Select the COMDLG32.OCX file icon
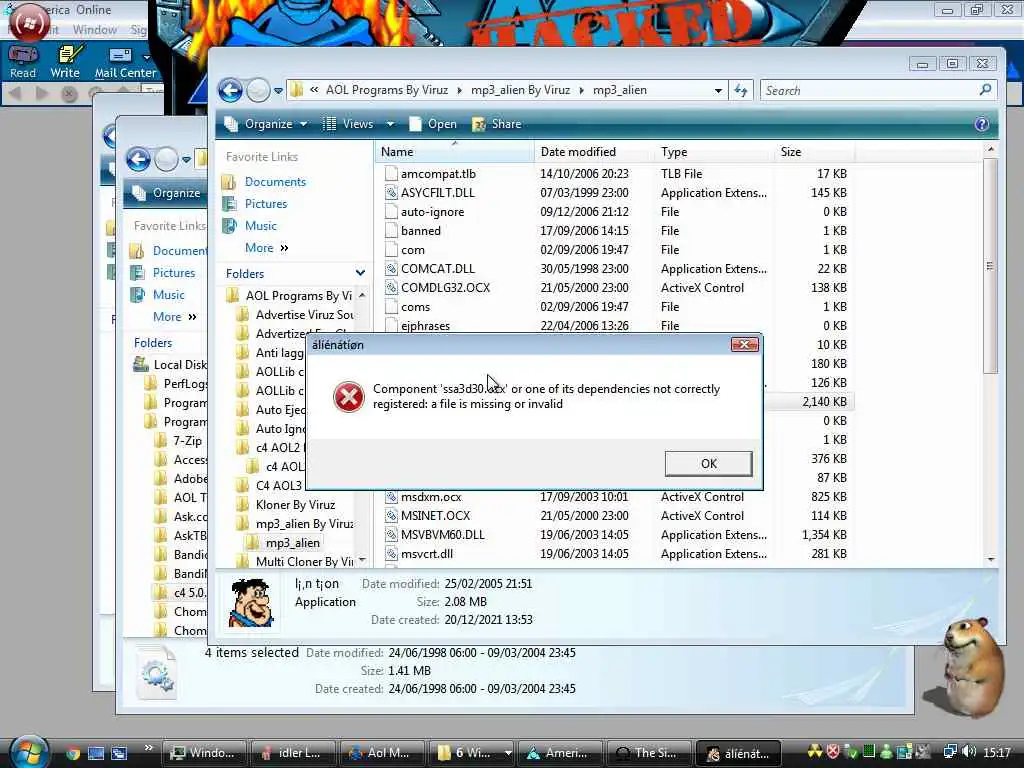 click(391, 287)
